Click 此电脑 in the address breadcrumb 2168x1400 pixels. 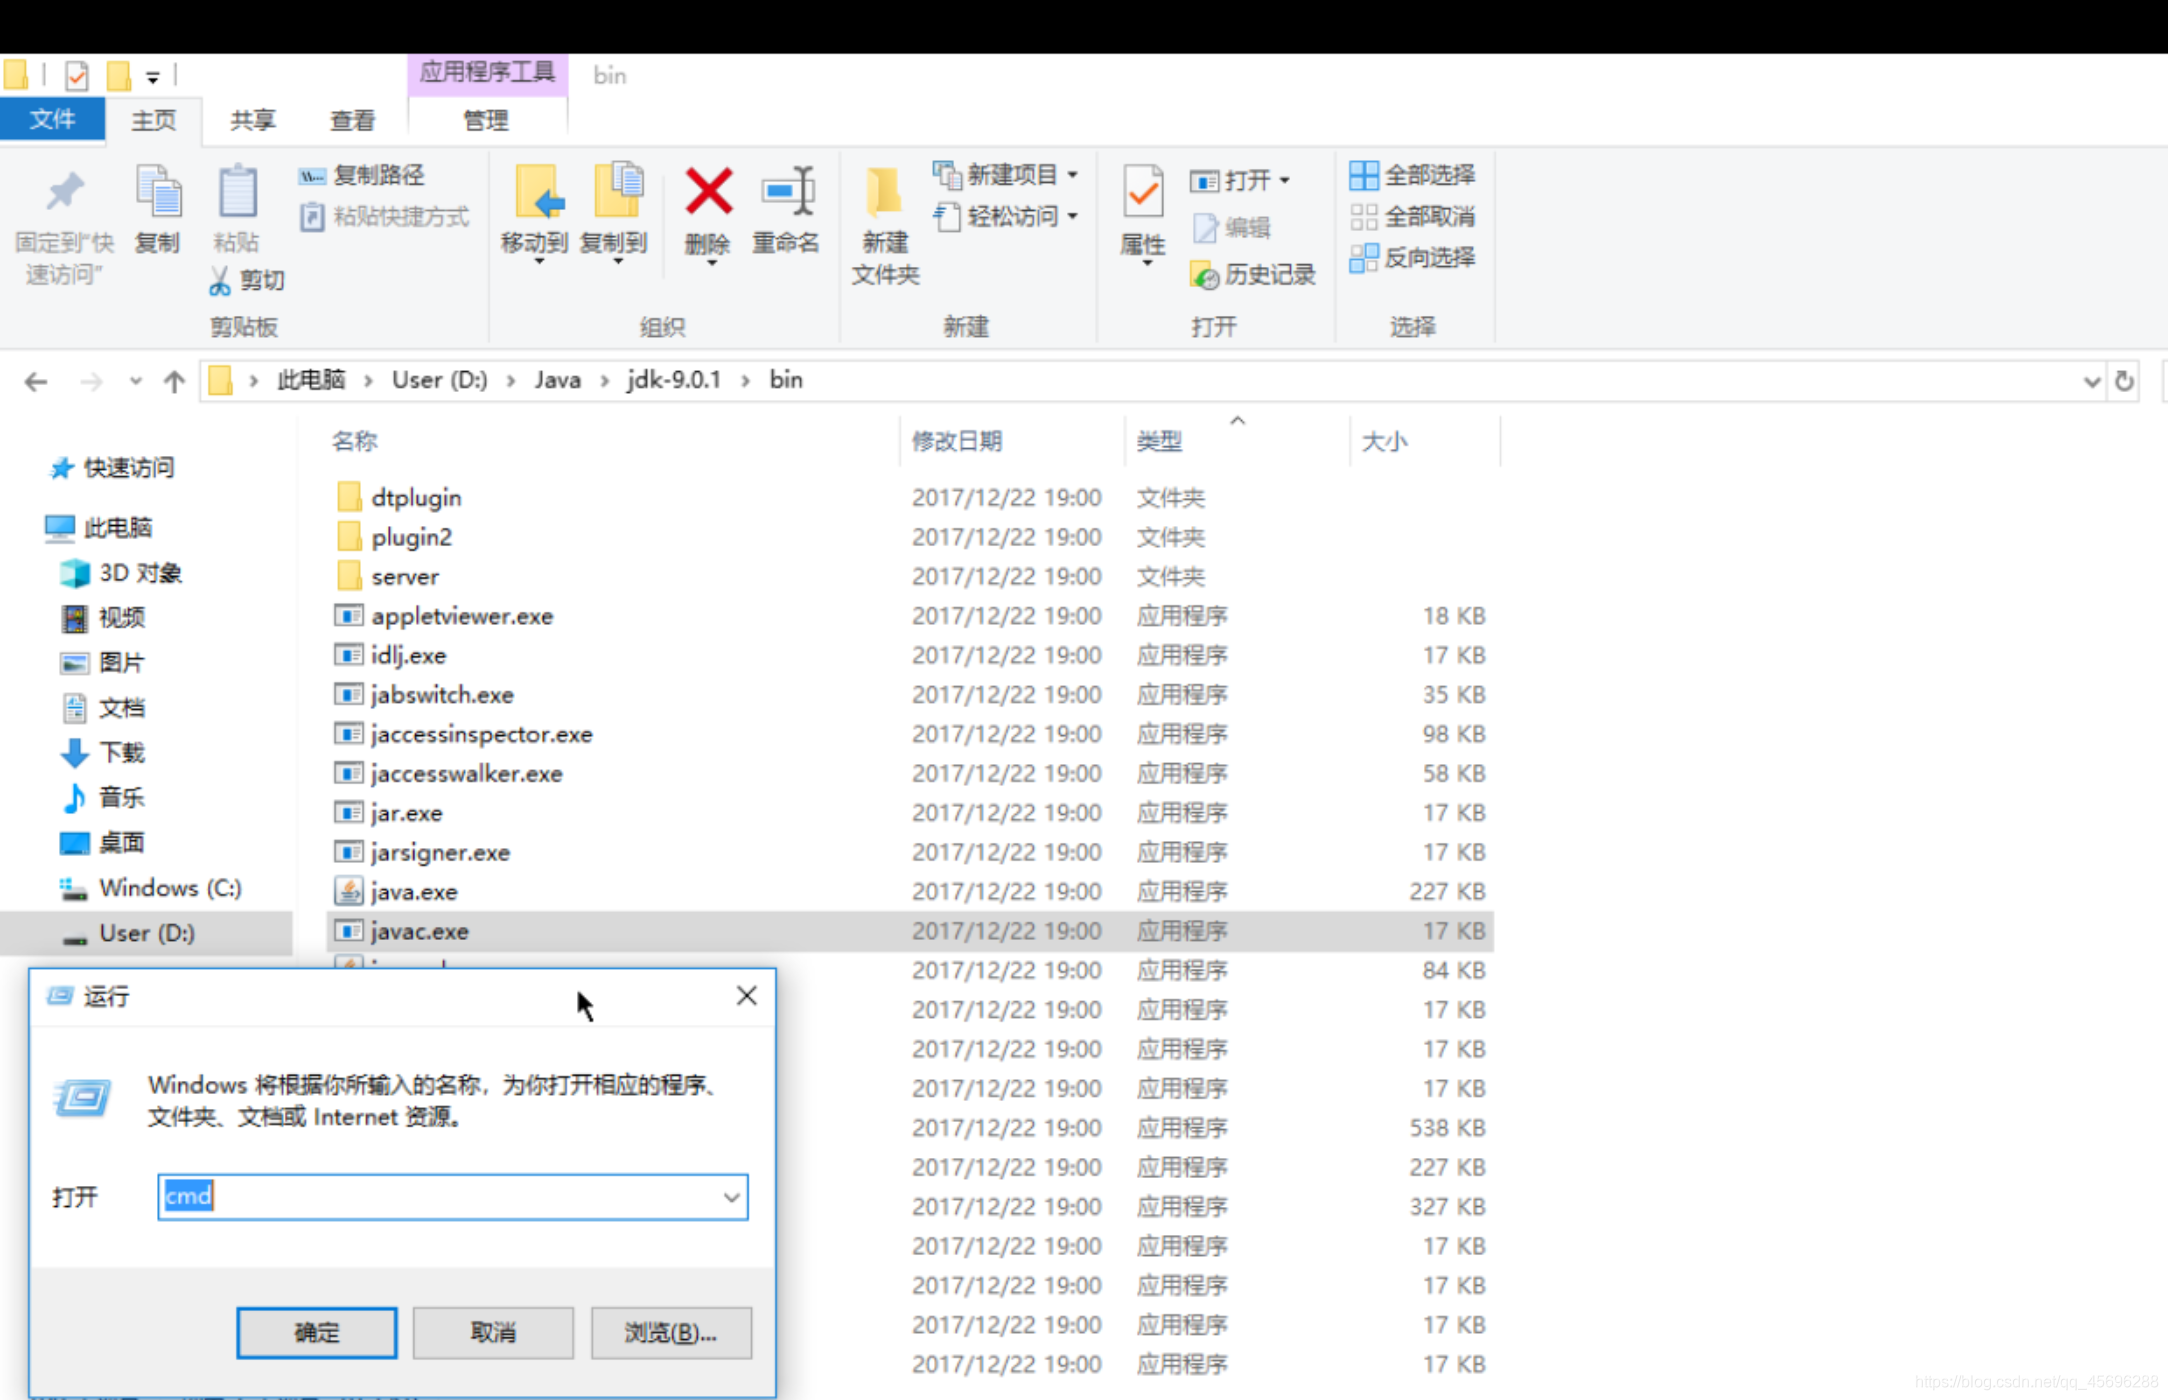311,381
